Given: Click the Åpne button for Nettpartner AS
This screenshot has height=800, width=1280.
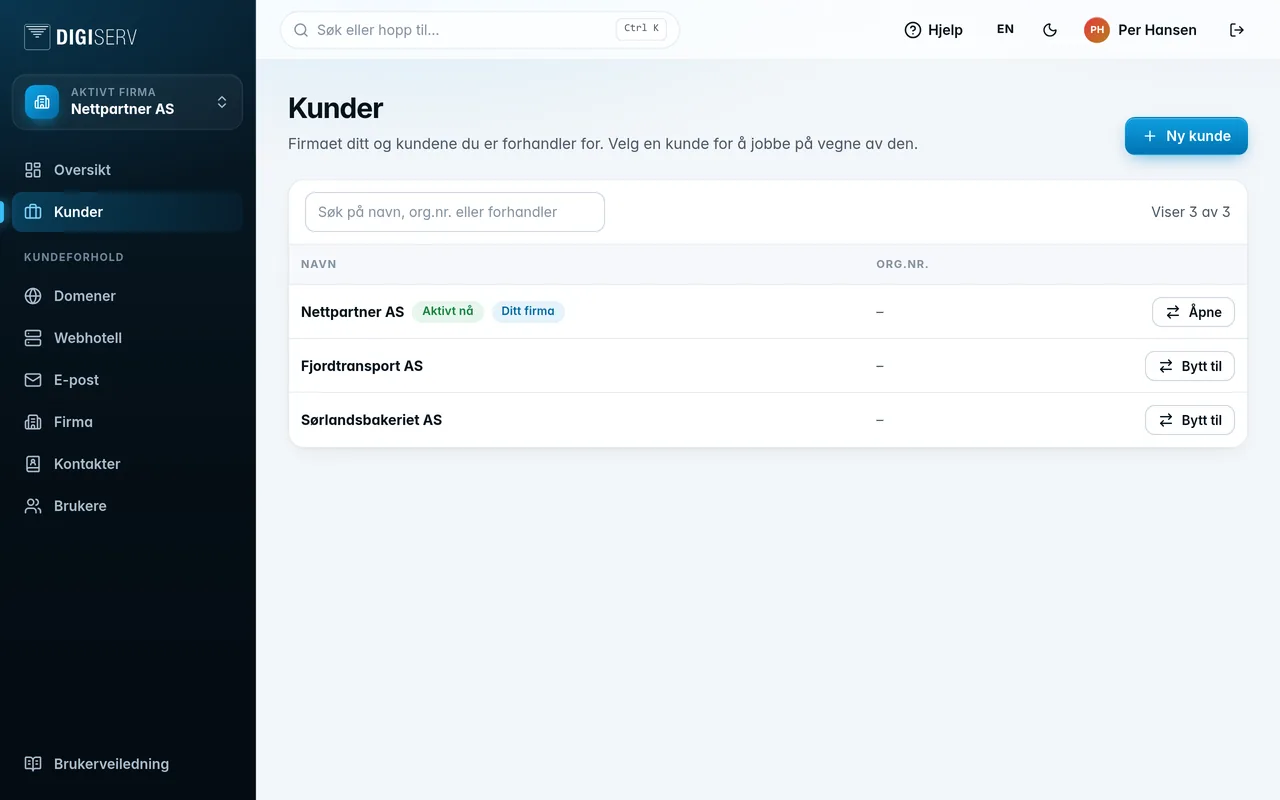Looking at the screenshot, I should tap(1193, 312).
